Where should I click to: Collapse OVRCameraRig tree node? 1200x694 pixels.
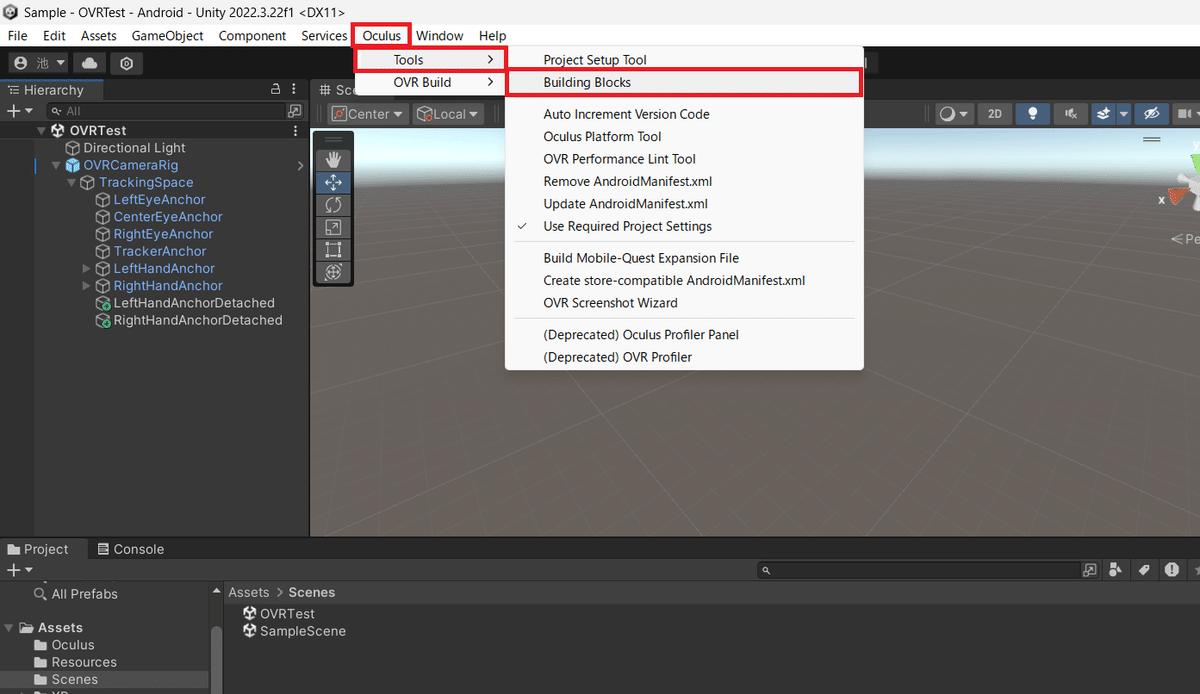56,165
